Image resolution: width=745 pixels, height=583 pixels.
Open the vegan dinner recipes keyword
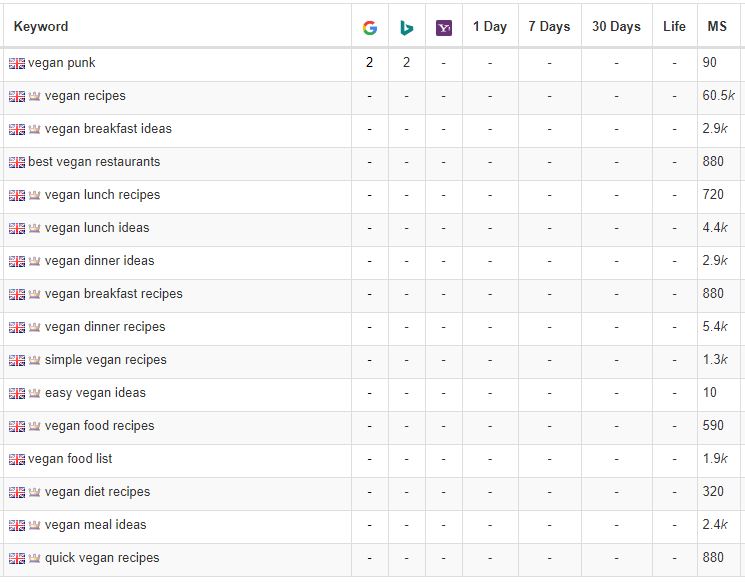coord(105,327)
